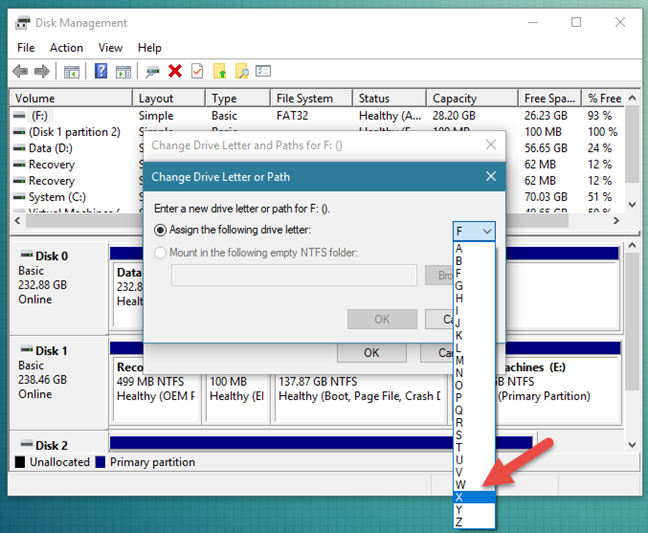Click the Connect drive toolbar icon
The height and width of the screenshot is (533, 648).
(152, 72)
